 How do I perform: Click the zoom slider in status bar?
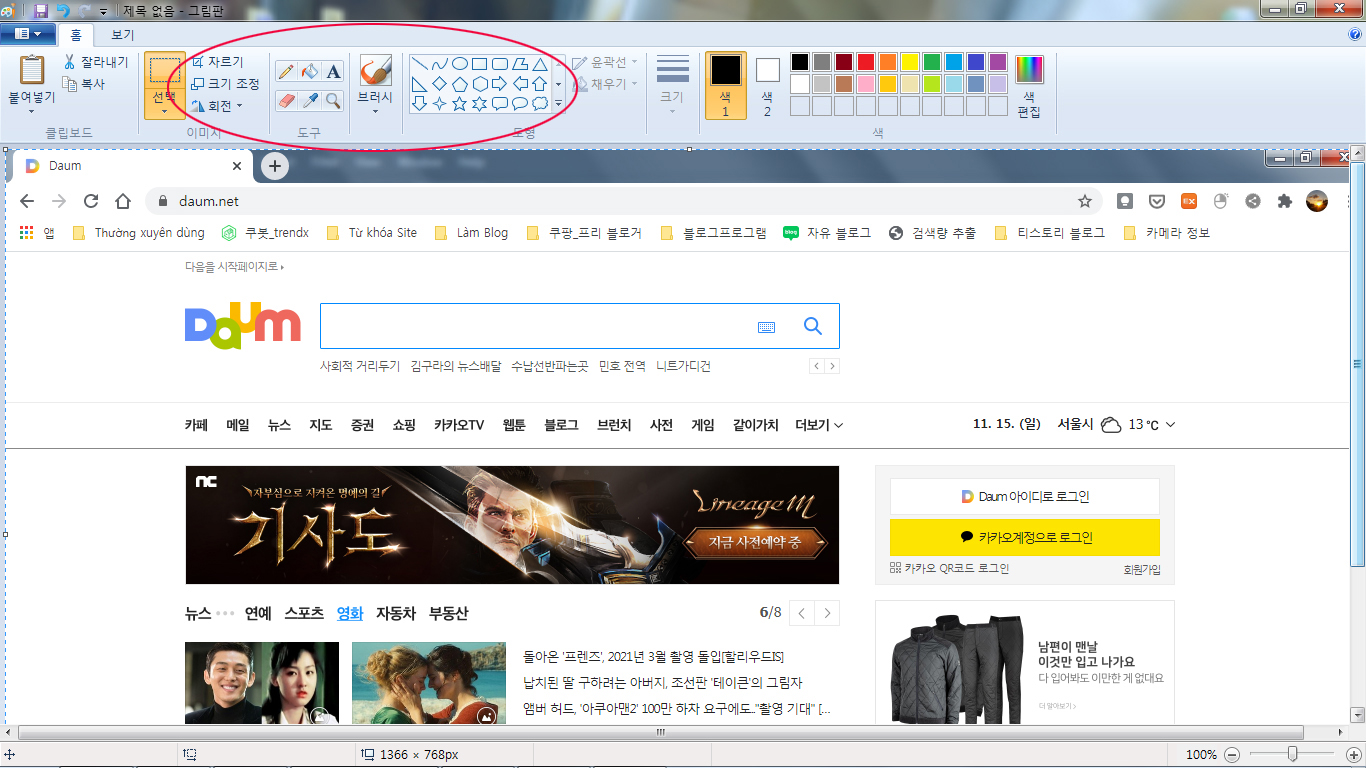tap(1293, 755)
